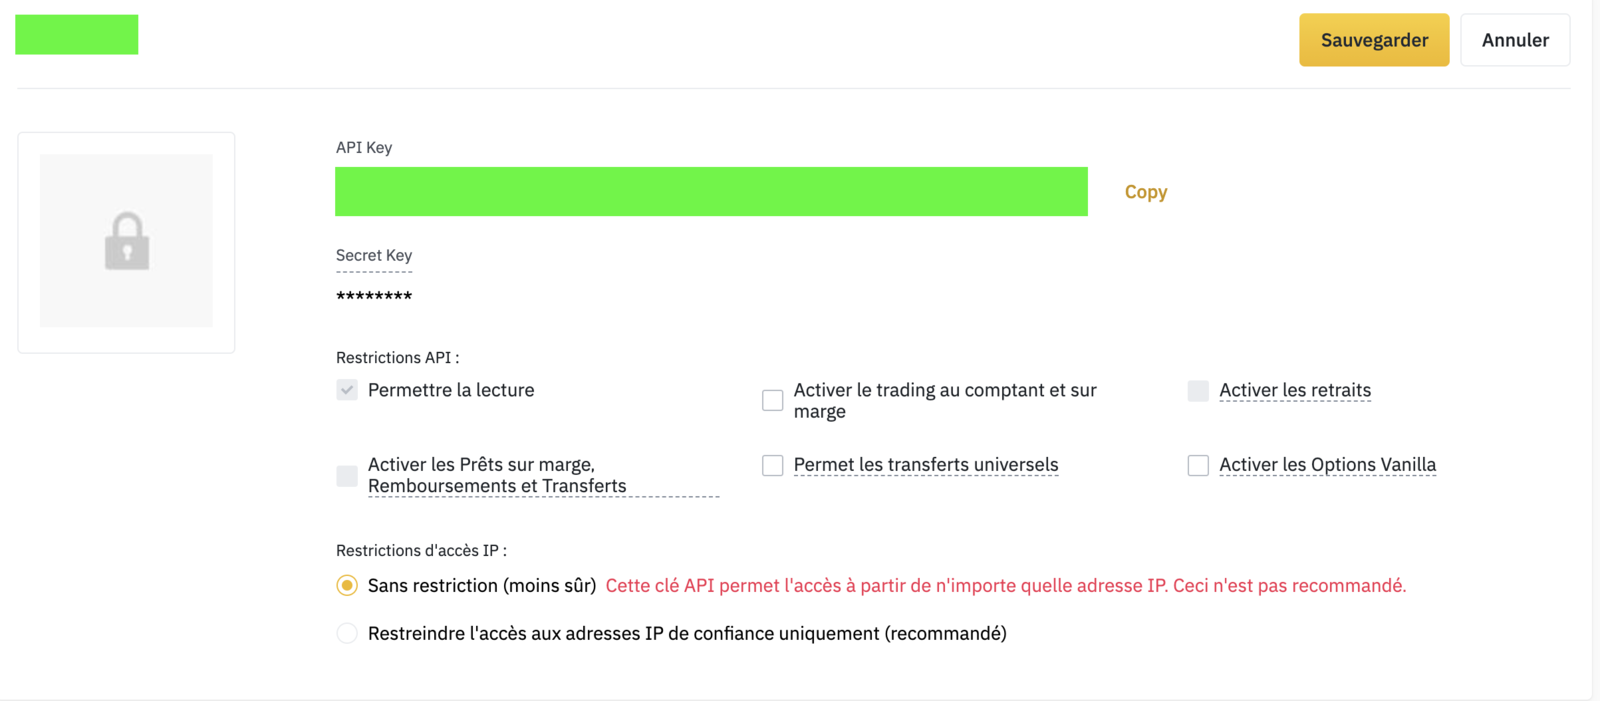Toggle the Permettre la lecture checkbox
Image resolution: width=1600 pixels, height=701 pixels.
[347, 390]
